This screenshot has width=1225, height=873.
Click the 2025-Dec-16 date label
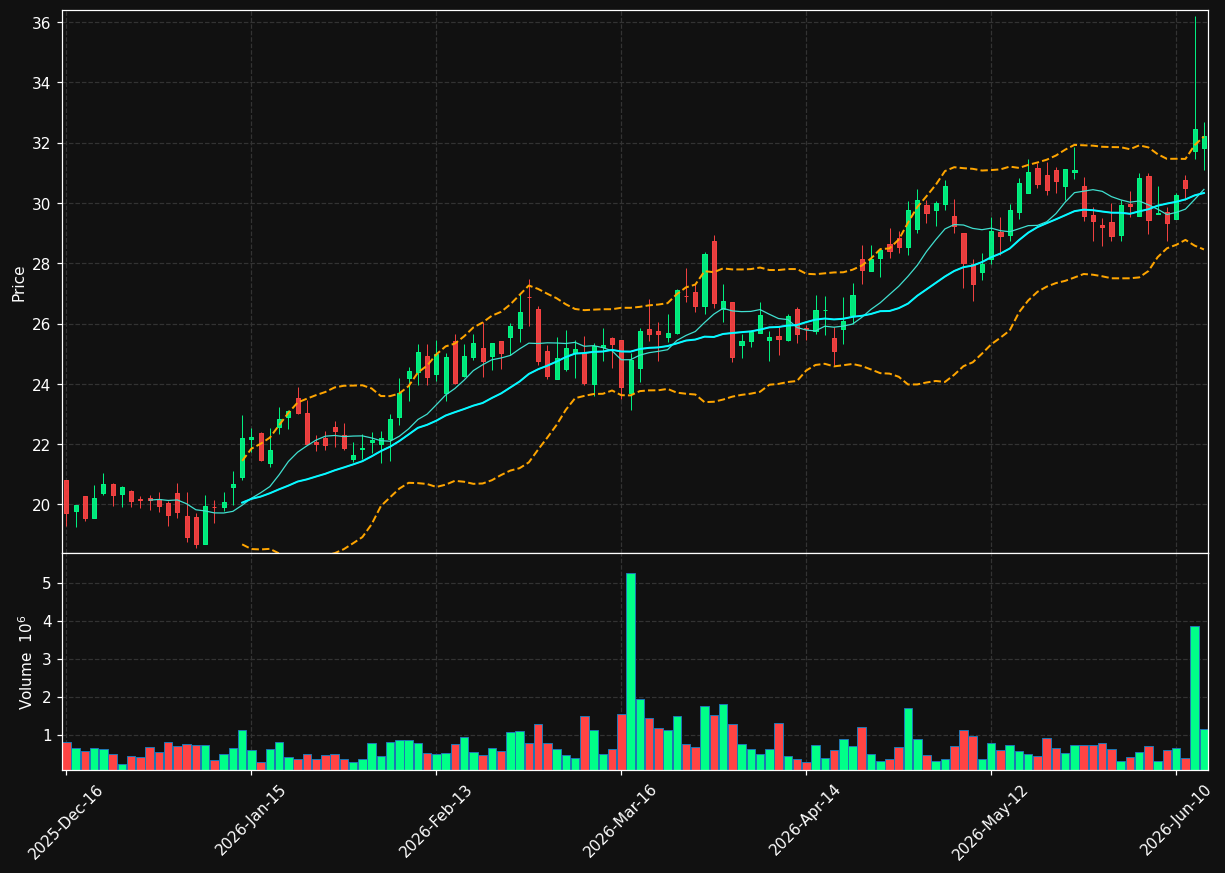pyautogui.click(x=65, y=821)
